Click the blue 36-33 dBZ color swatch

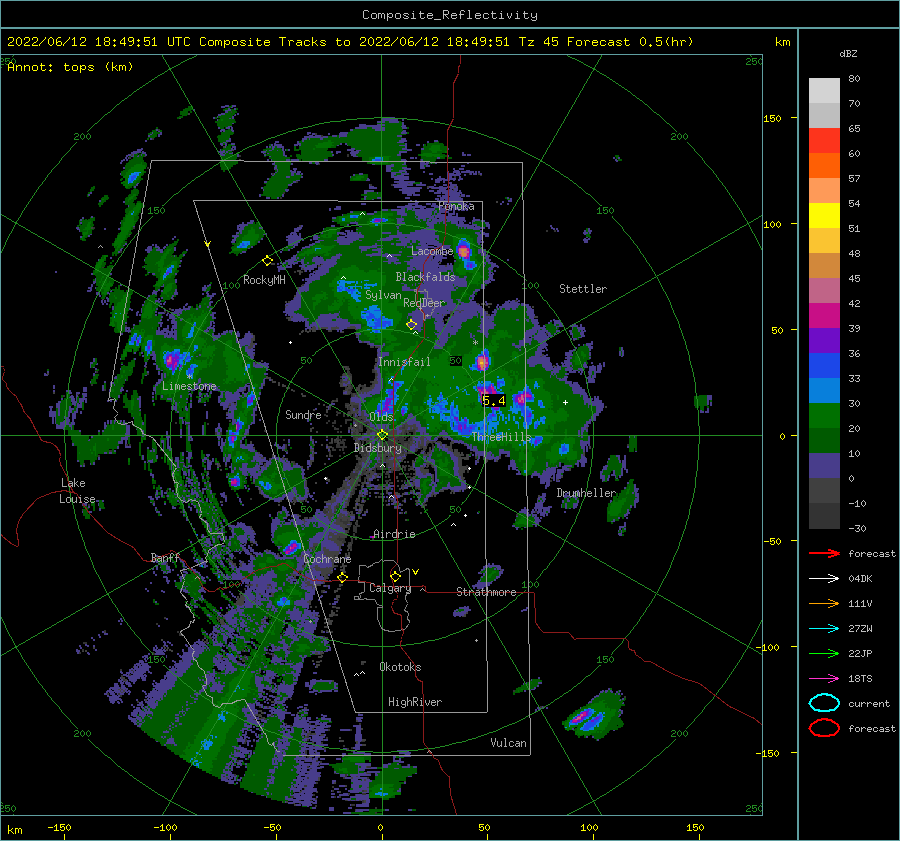[824, 366]
